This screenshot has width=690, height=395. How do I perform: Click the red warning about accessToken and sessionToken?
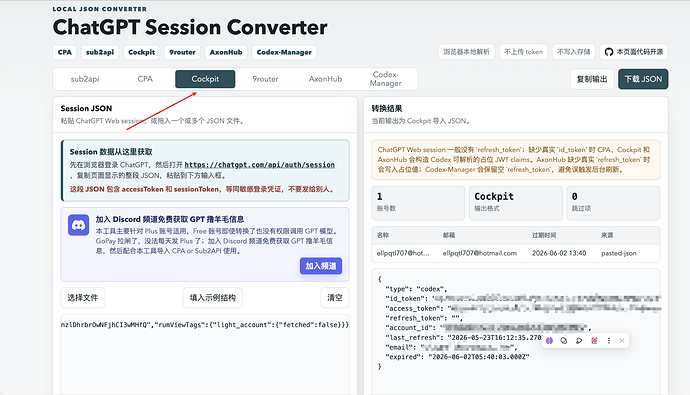coord(202,189)
